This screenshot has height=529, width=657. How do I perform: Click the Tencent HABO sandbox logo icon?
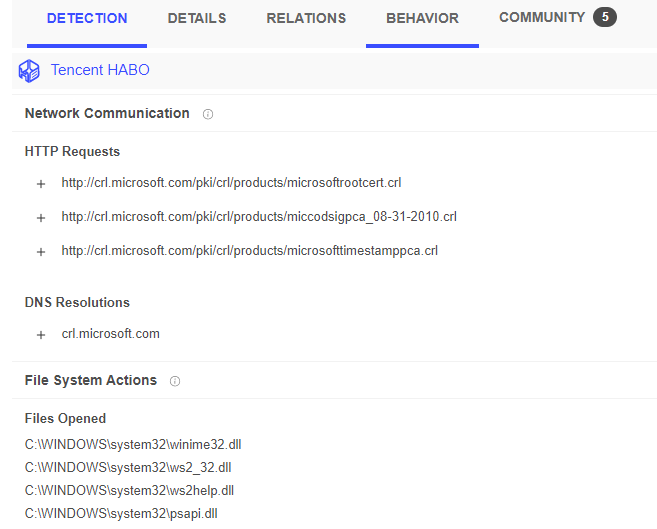click(x=29, y=70)
